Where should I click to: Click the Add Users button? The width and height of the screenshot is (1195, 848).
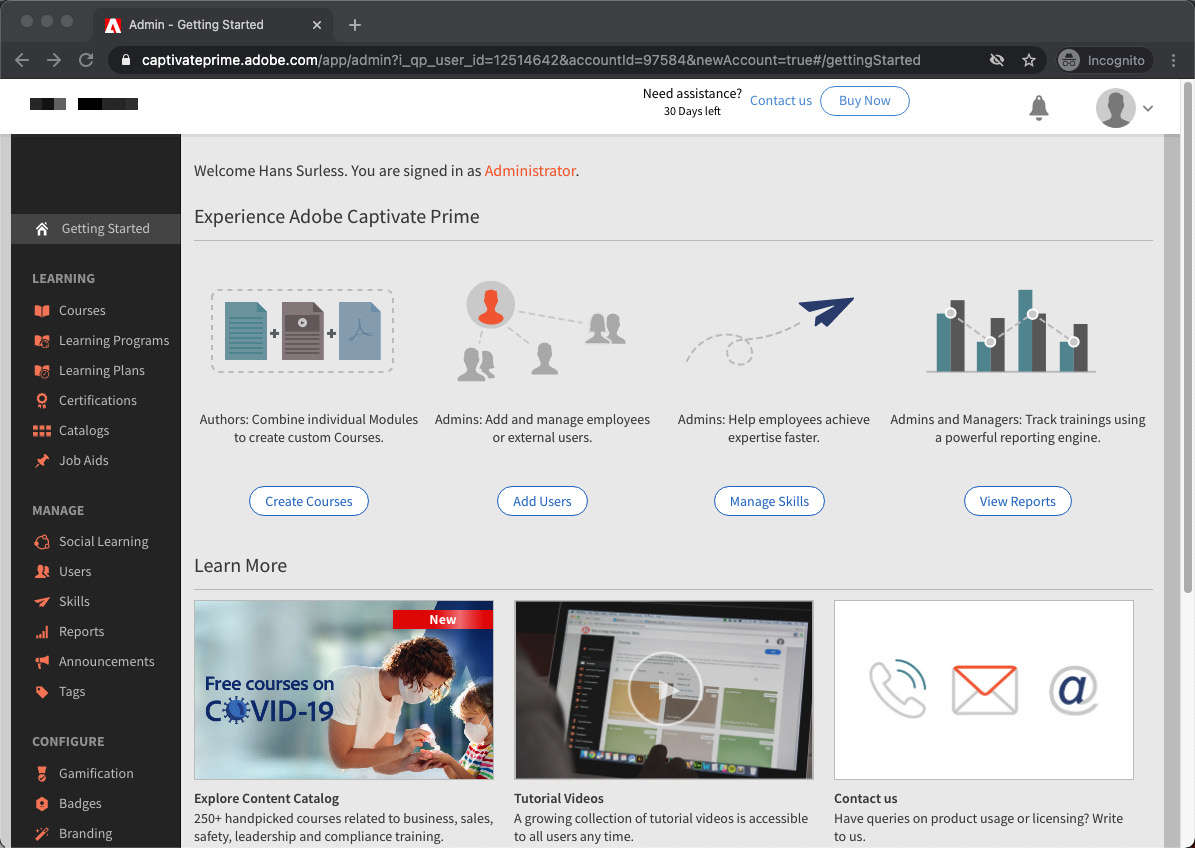click(x=542, y=501)
